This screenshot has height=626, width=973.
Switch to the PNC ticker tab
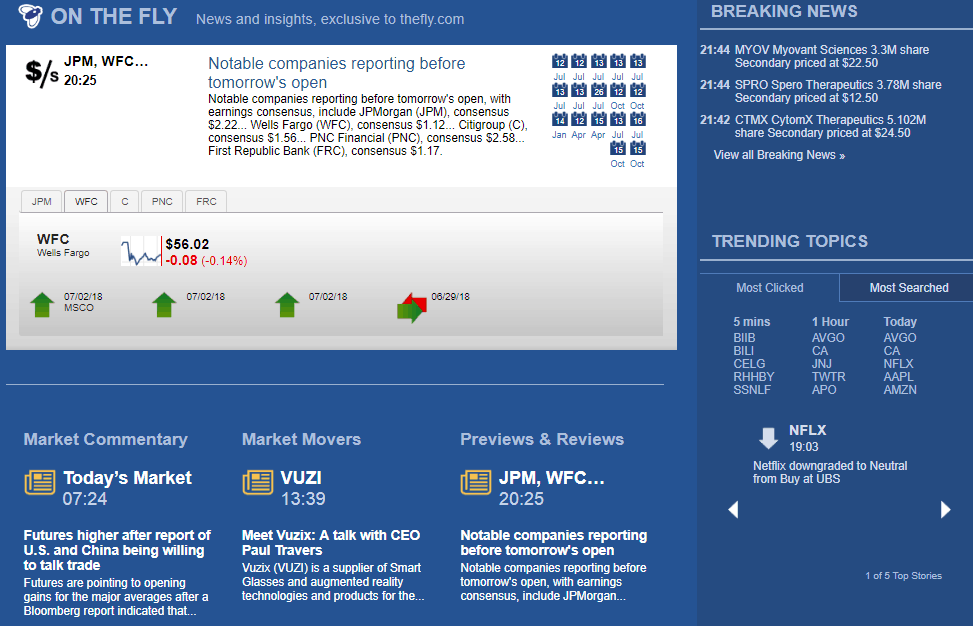(162, 202)
